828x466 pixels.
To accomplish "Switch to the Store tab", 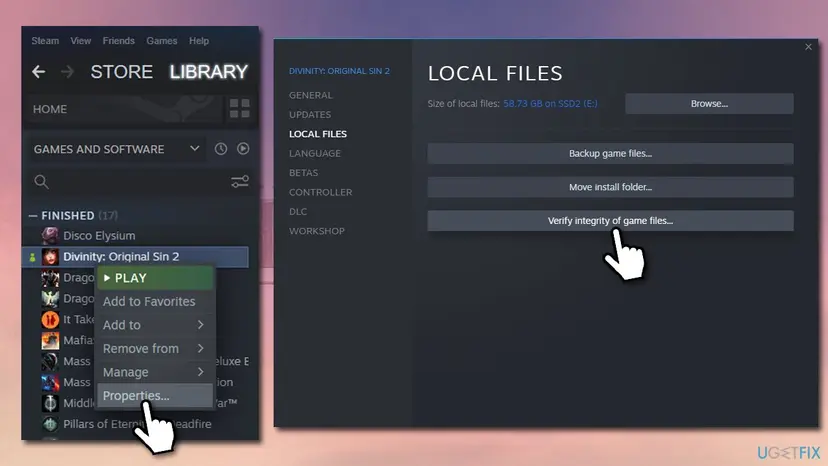I will tap(121, 72).
